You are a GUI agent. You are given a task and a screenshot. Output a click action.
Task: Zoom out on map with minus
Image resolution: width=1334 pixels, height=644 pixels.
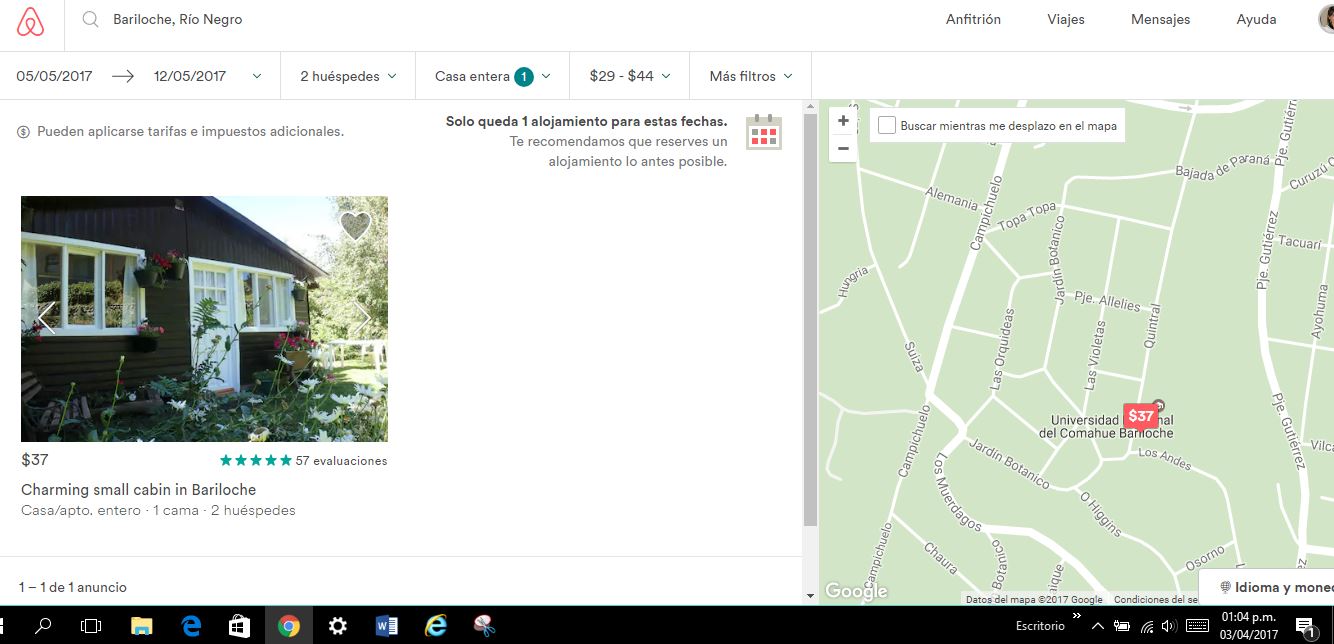click(x=843, y=148)
